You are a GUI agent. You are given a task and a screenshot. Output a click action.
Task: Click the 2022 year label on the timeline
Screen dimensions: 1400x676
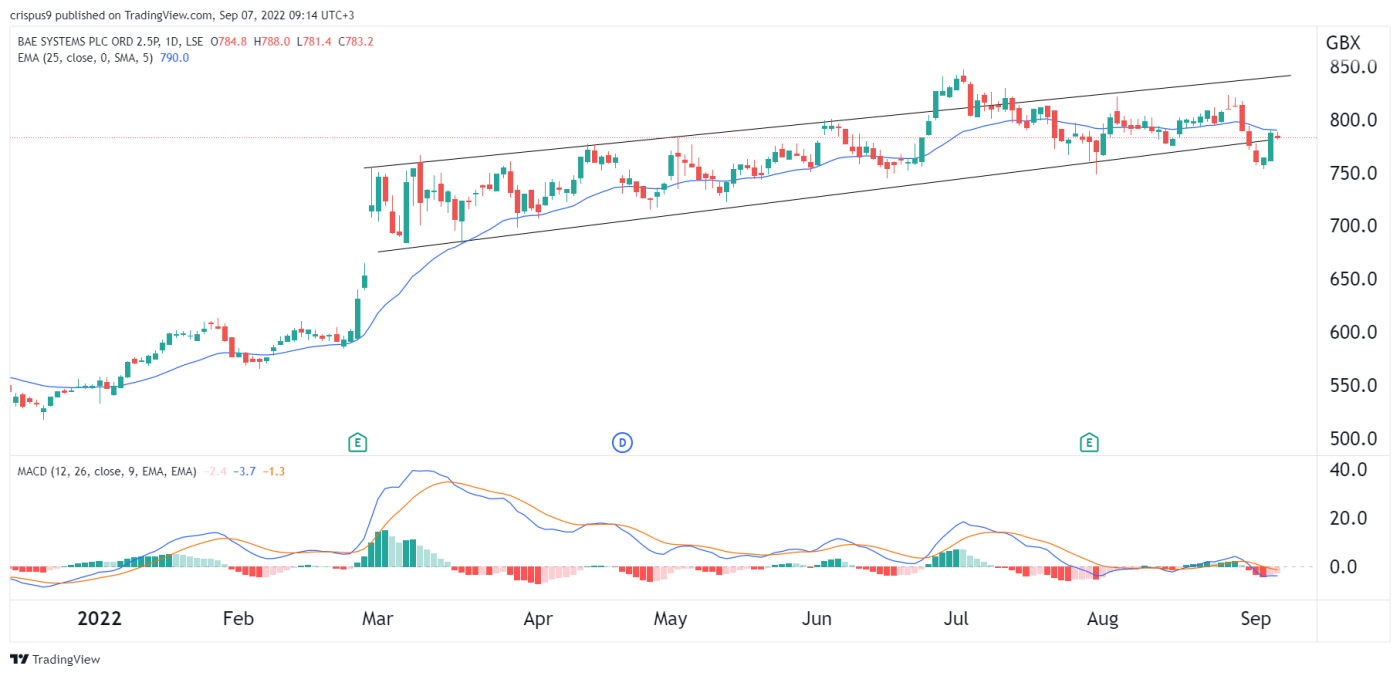[x=99, y=618]
